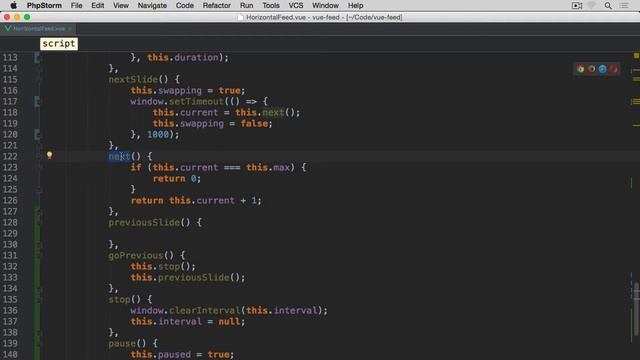Open the Tools menu
This screenshot has width=640, height=360.
(x=271, y=6)
